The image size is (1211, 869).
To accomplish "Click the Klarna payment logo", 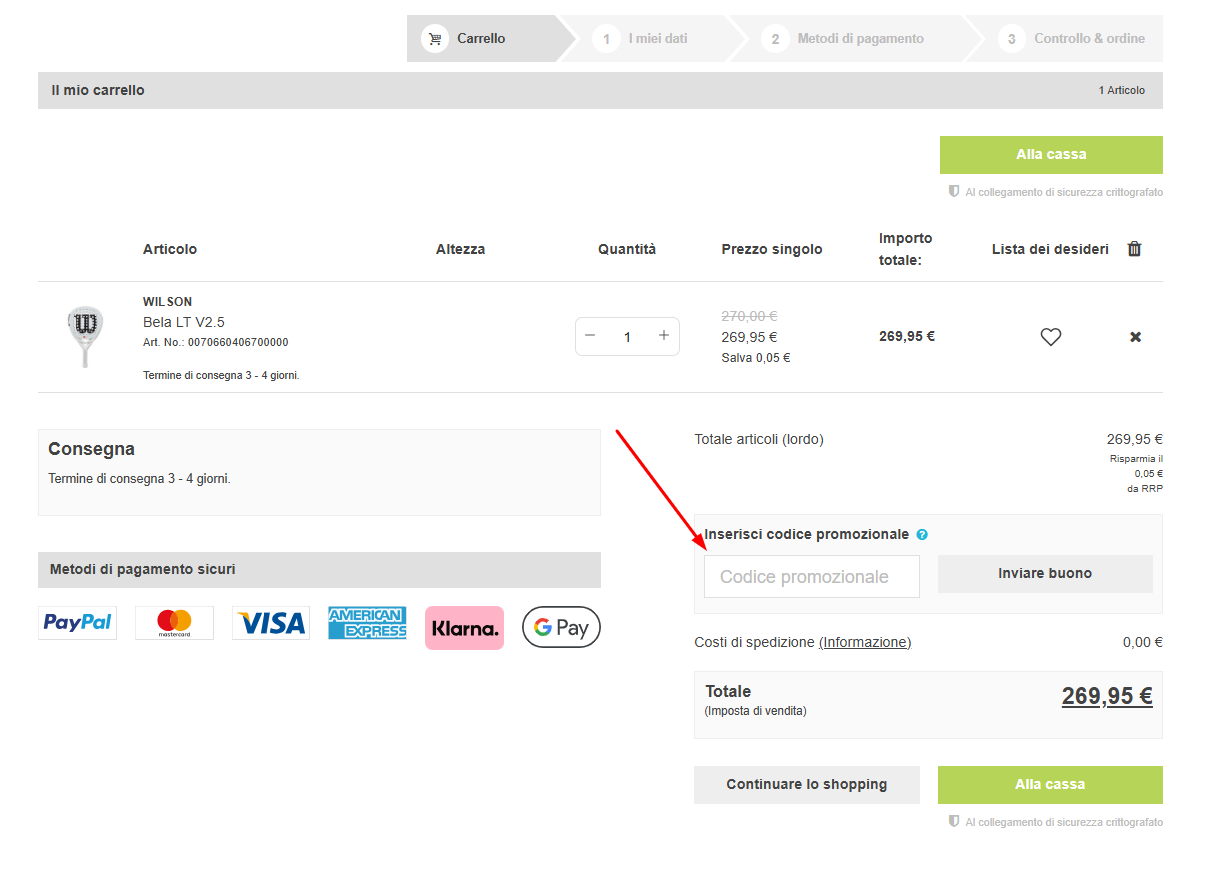I will (464, 628).
